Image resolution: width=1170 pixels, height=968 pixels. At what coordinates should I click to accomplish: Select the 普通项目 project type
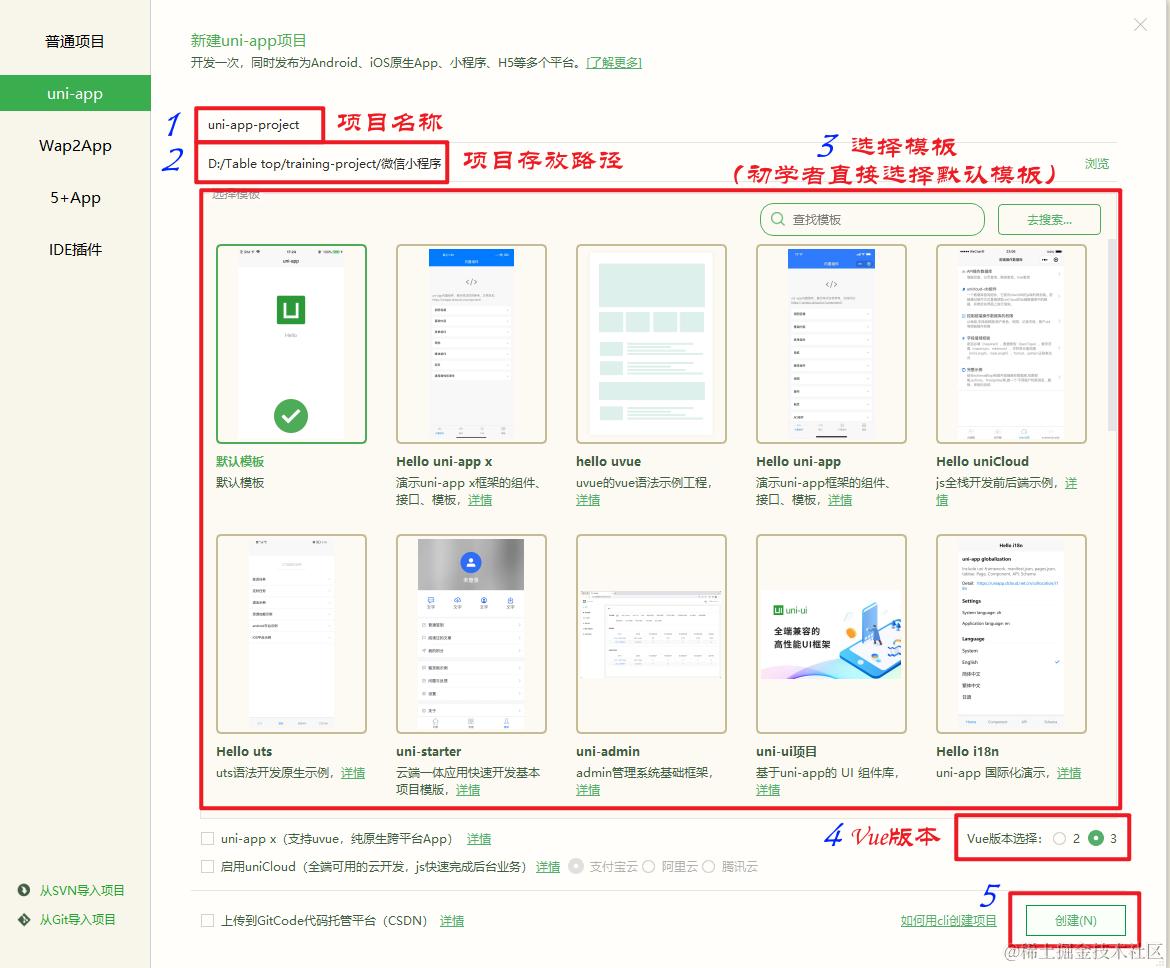pyautogui.click(x=75, y=42)
